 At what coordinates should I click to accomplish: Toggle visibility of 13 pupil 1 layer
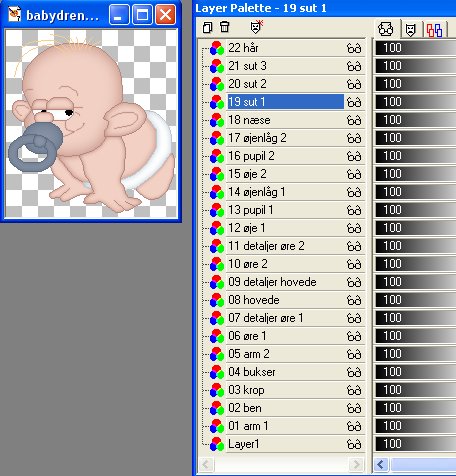point(354,210)
